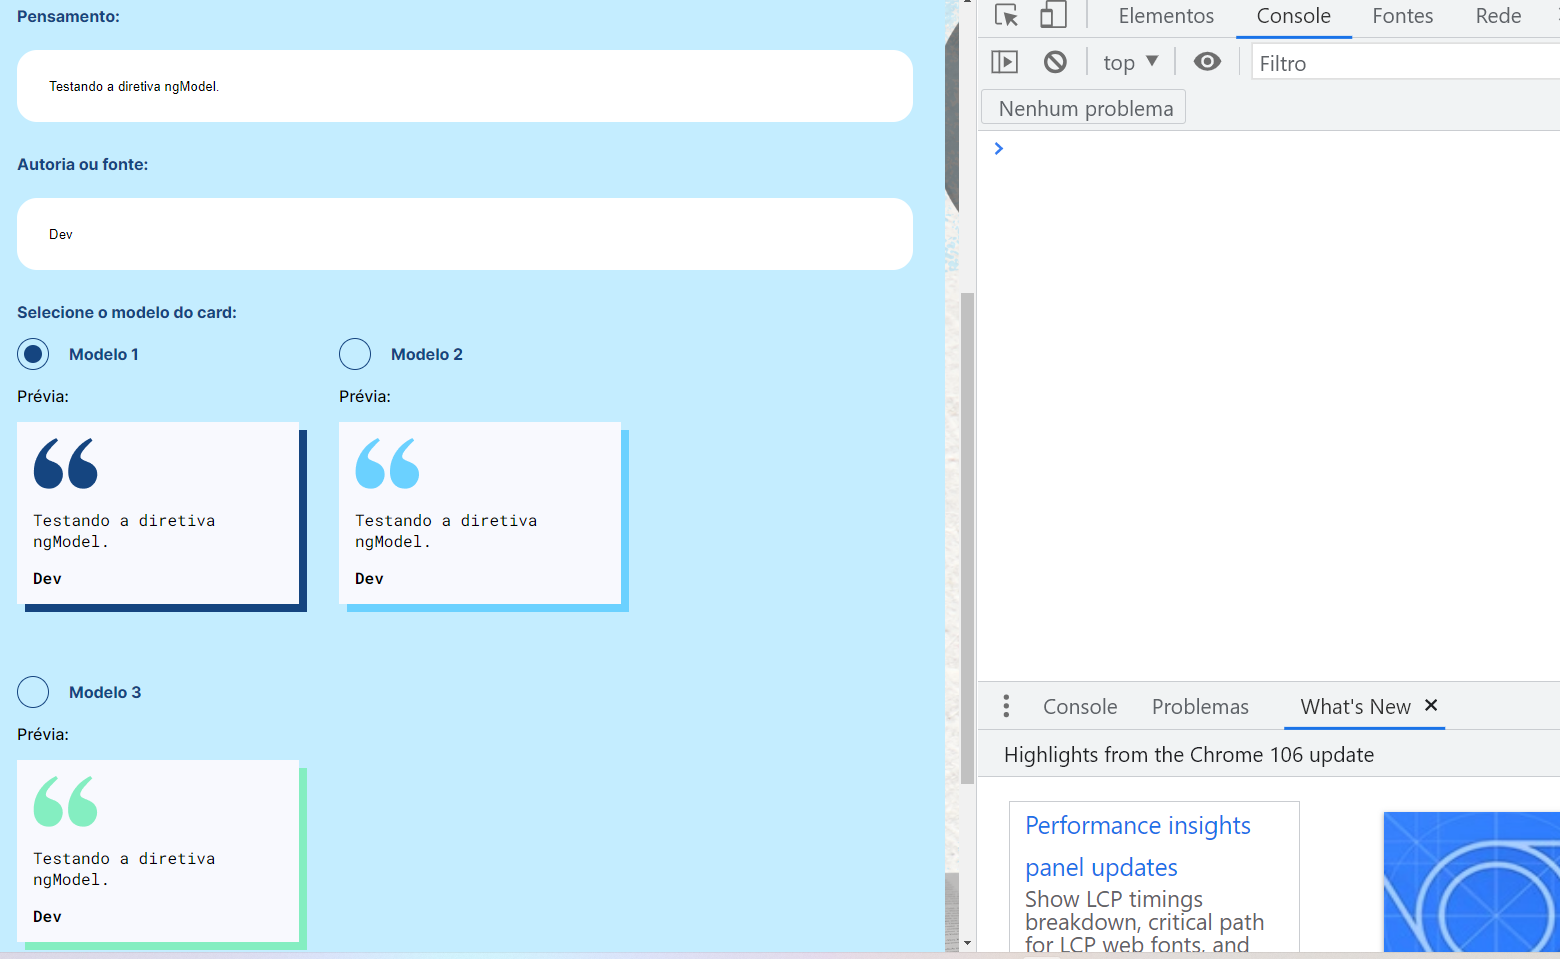The width and height of the screenshot is (1560, 959).
Task: Select the Modelo 3 radio button
Action: tap(33, 692)
